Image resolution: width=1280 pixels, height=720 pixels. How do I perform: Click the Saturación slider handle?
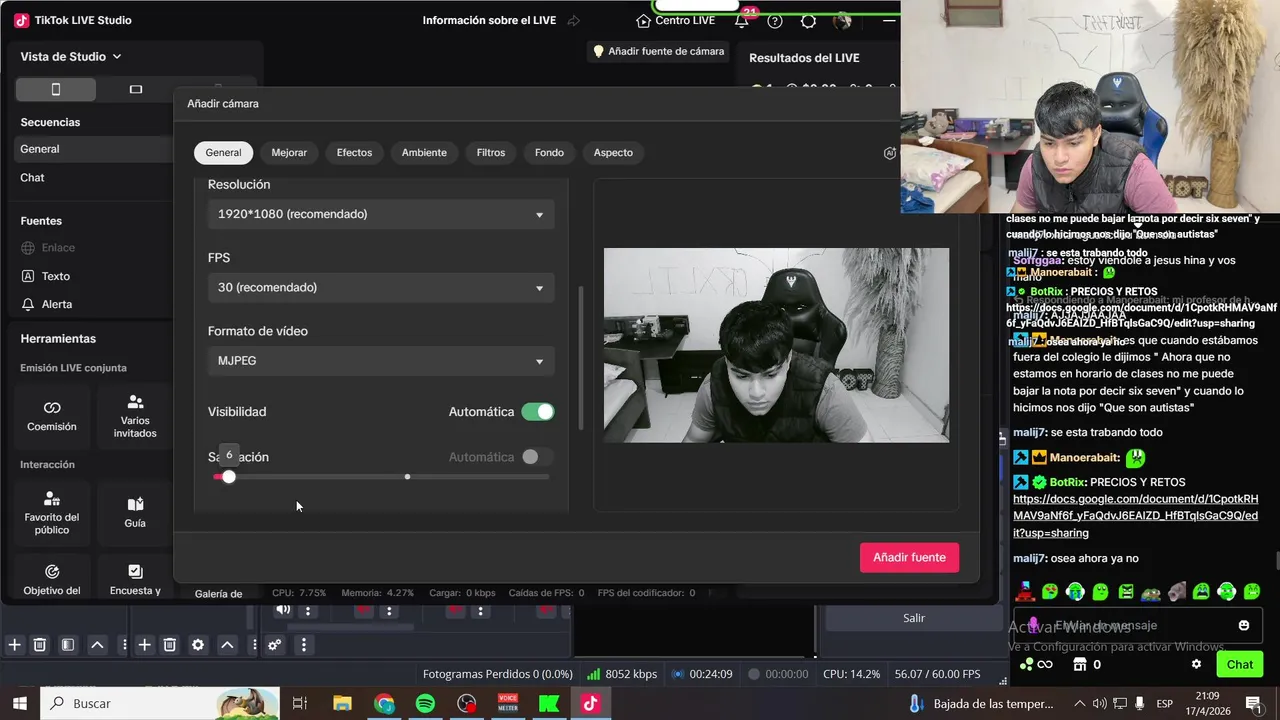pyautogui.click(x=229, y=477)
